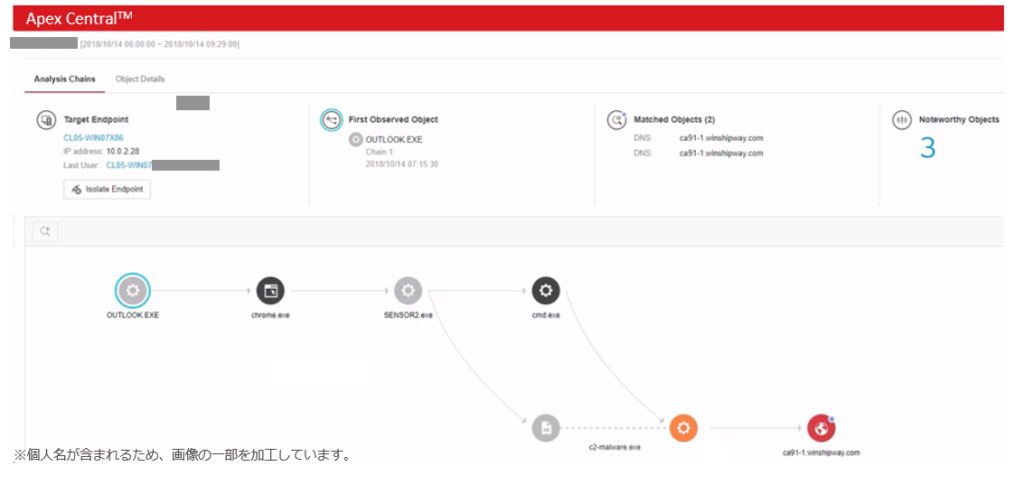Click the ca91-1.winshipway.com label under the red node
1024x485 pixels.
[822, 452]
